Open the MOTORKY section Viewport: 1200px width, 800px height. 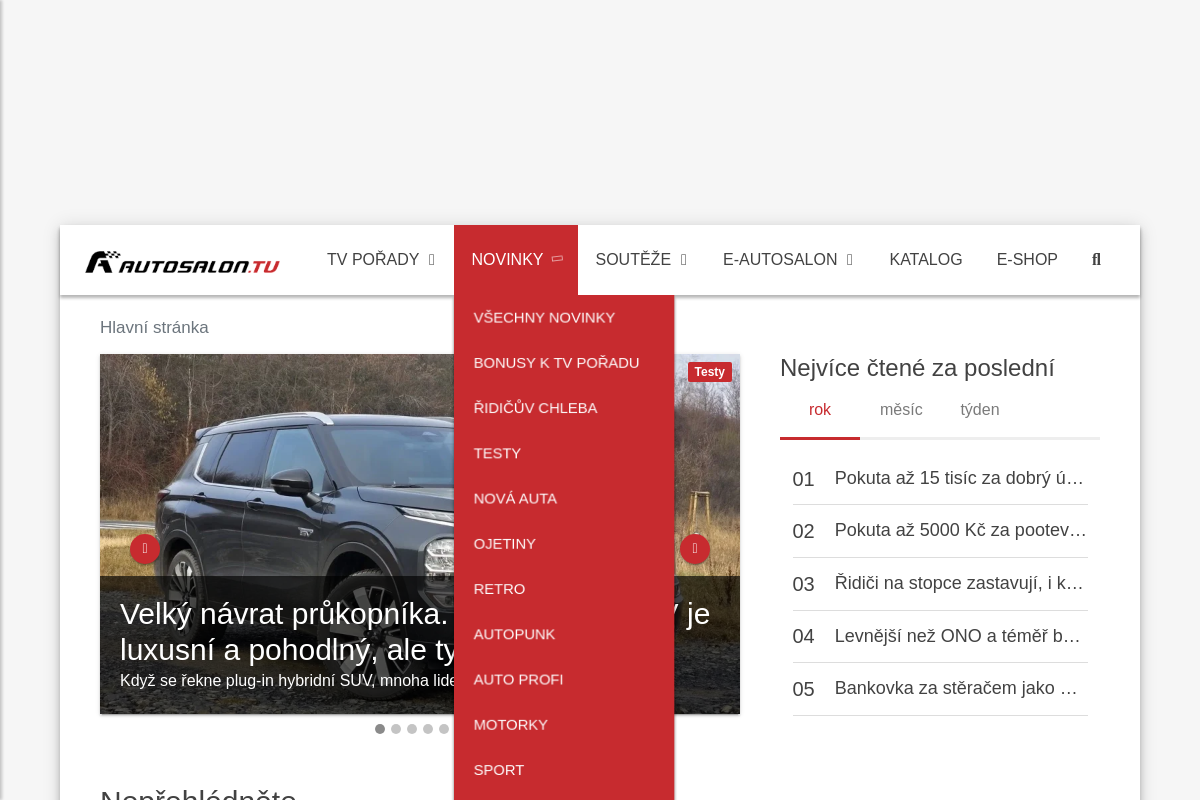pos(510,724)
